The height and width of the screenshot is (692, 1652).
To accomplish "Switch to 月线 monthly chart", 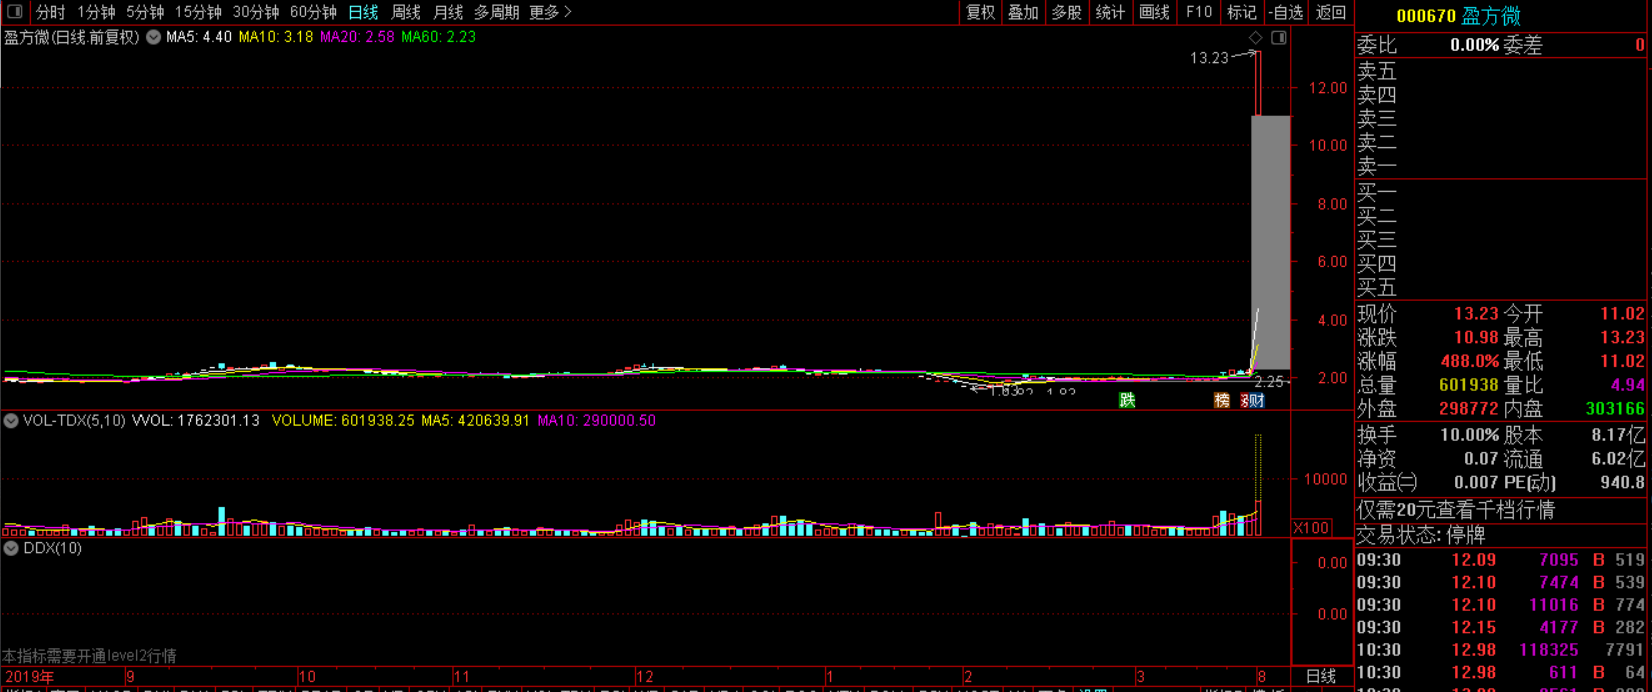I will [448, 13].
